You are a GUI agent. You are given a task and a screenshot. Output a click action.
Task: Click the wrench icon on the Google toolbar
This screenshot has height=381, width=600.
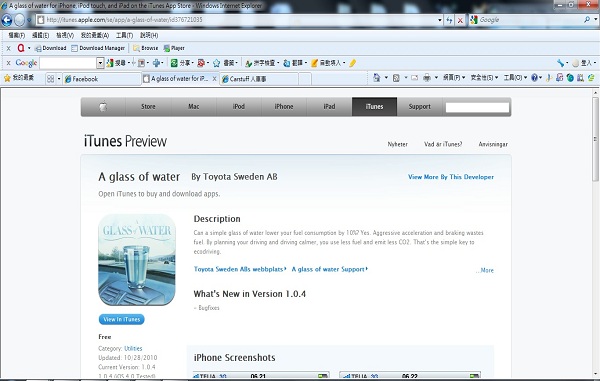pos(561,63)
